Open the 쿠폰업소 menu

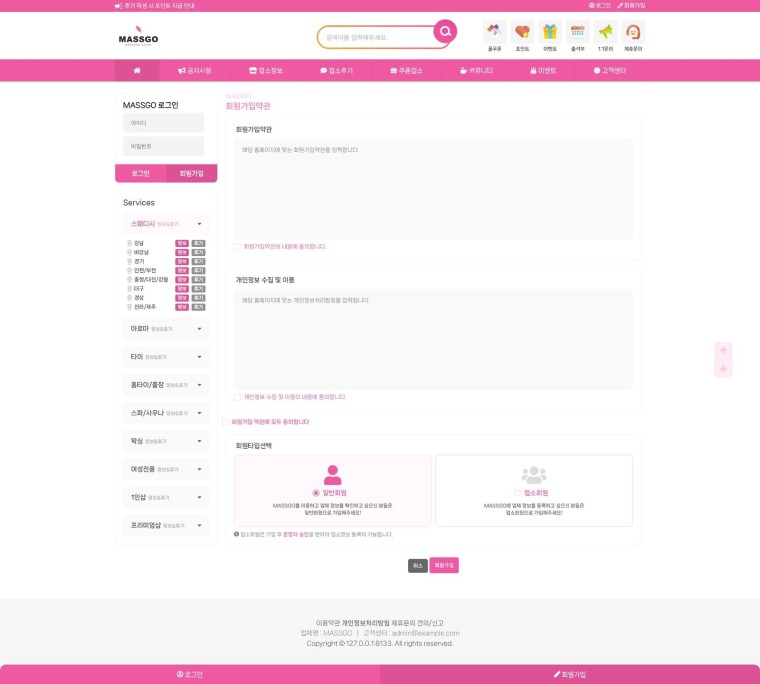click(406, 70)
